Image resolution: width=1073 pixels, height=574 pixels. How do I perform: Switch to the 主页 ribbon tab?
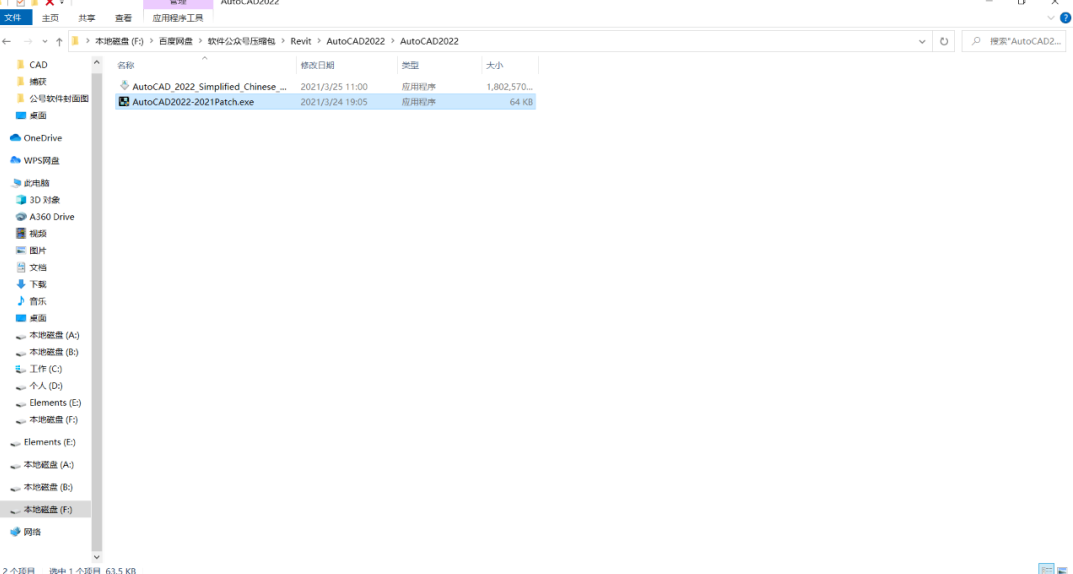tap(51, 18)
